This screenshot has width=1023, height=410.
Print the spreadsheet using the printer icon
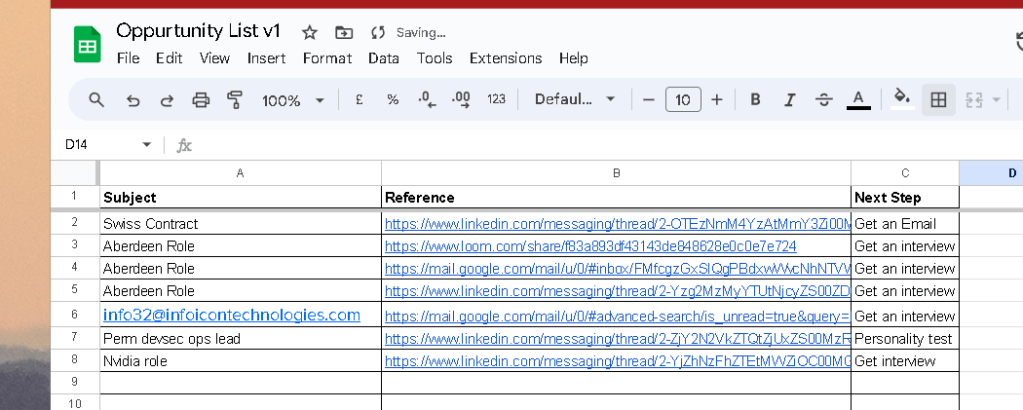(201, 100)
